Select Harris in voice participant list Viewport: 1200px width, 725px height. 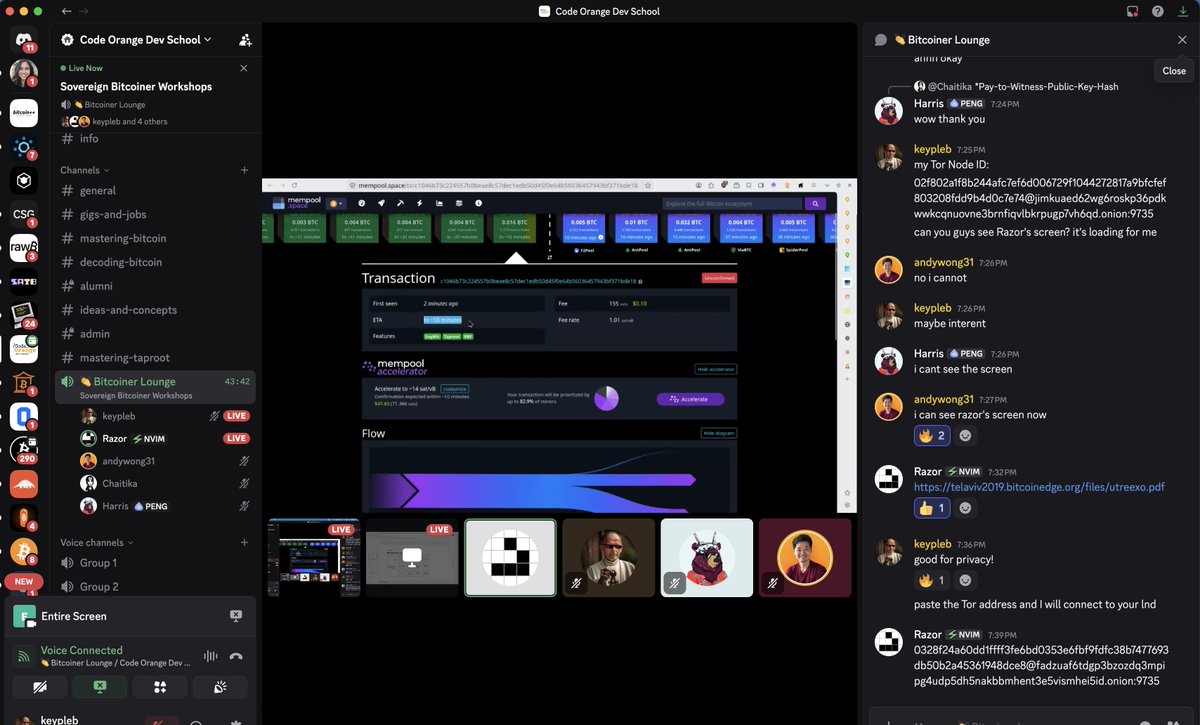[165, 506]
